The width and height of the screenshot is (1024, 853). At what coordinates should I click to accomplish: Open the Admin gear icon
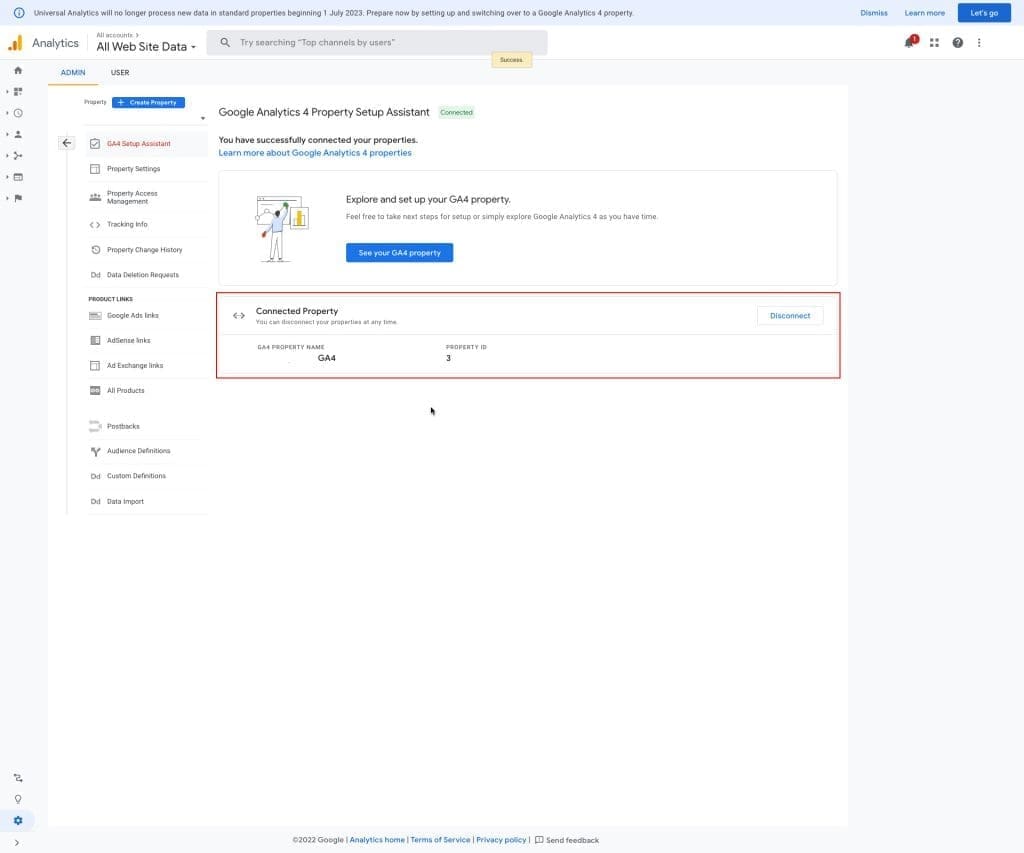pos(18,821)
